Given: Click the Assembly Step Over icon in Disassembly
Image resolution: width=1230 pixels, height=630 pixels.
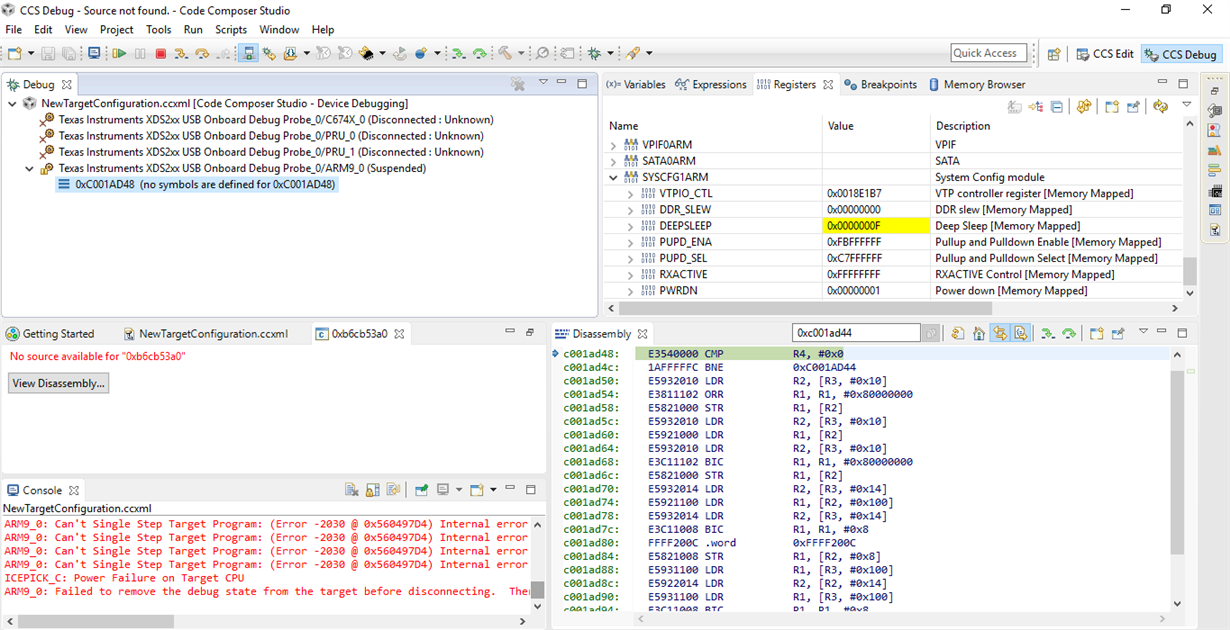Looking at the screenshot, I should pyautogui.click(x=1068, y=333).
